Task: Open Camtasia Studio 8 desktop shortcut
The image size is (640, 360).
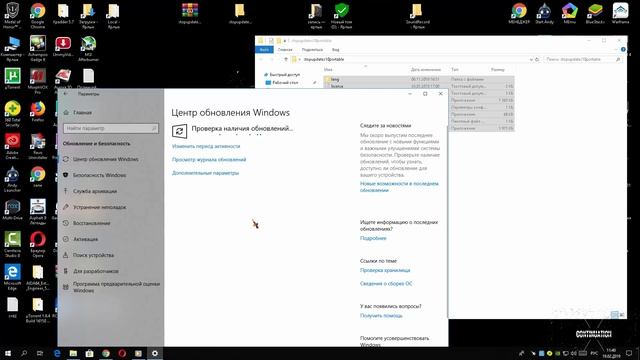Action: [x=12, y=244]
